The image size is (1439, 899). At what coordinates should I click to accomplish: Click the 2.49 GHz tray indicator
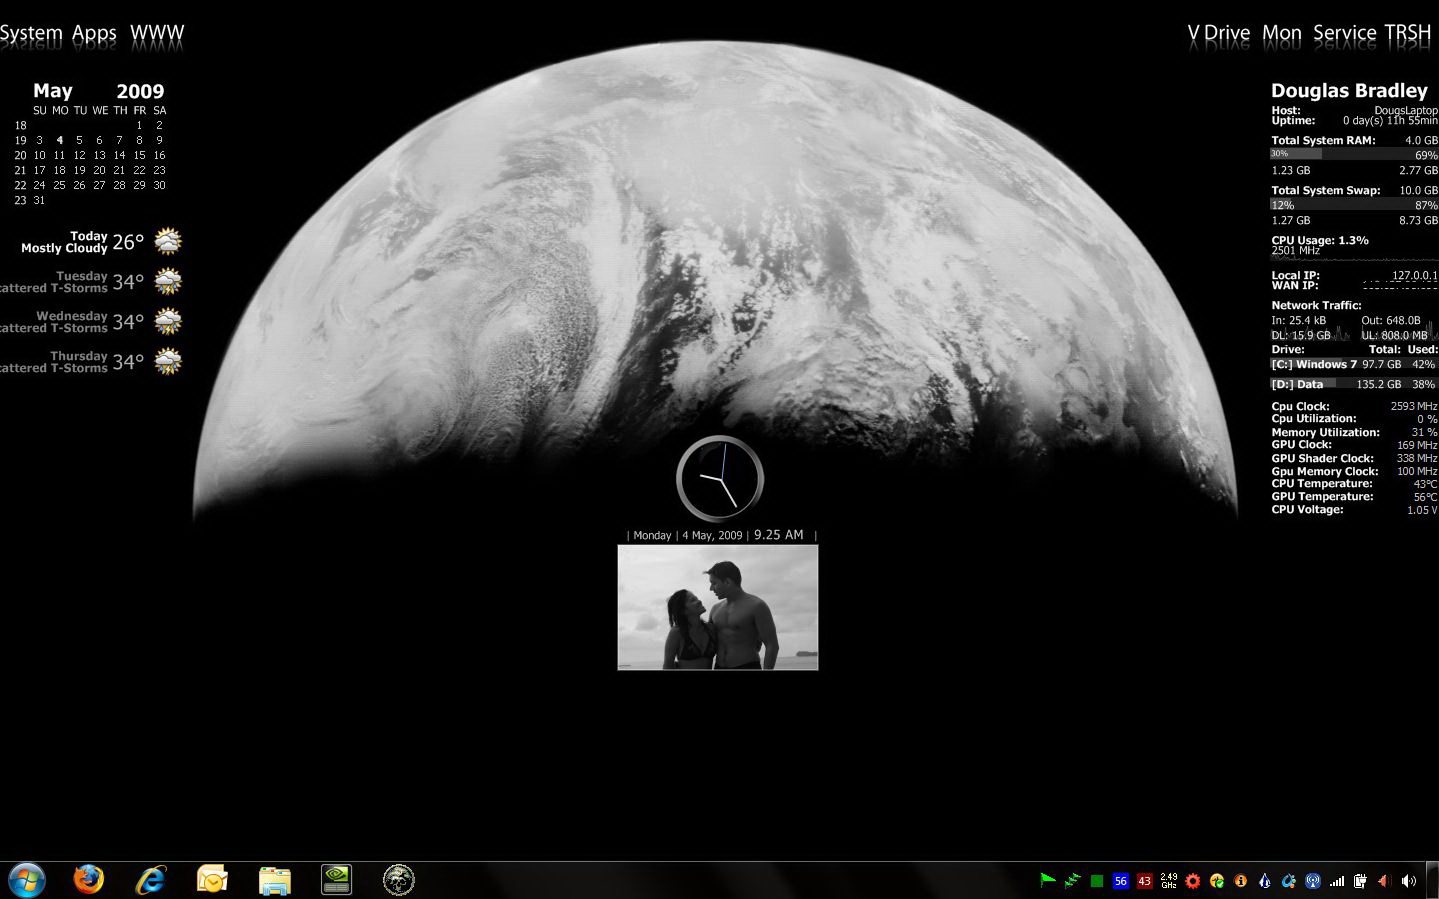pos(1169,881)
